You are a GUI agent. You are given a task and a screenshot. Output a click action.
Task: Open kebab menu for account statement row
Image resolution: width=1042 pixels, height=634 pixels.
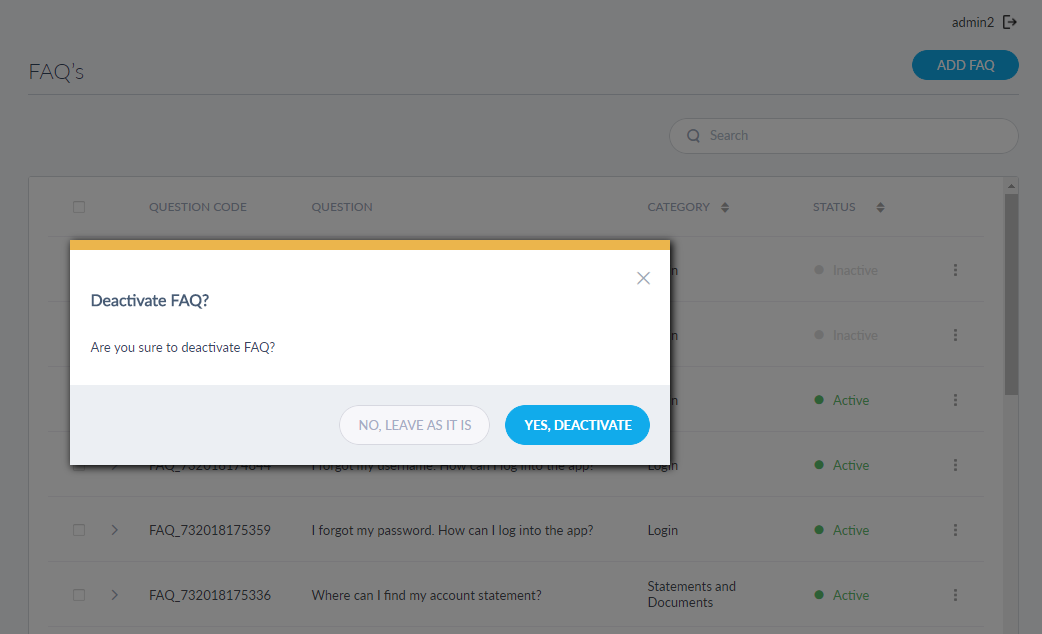point(955,595)
